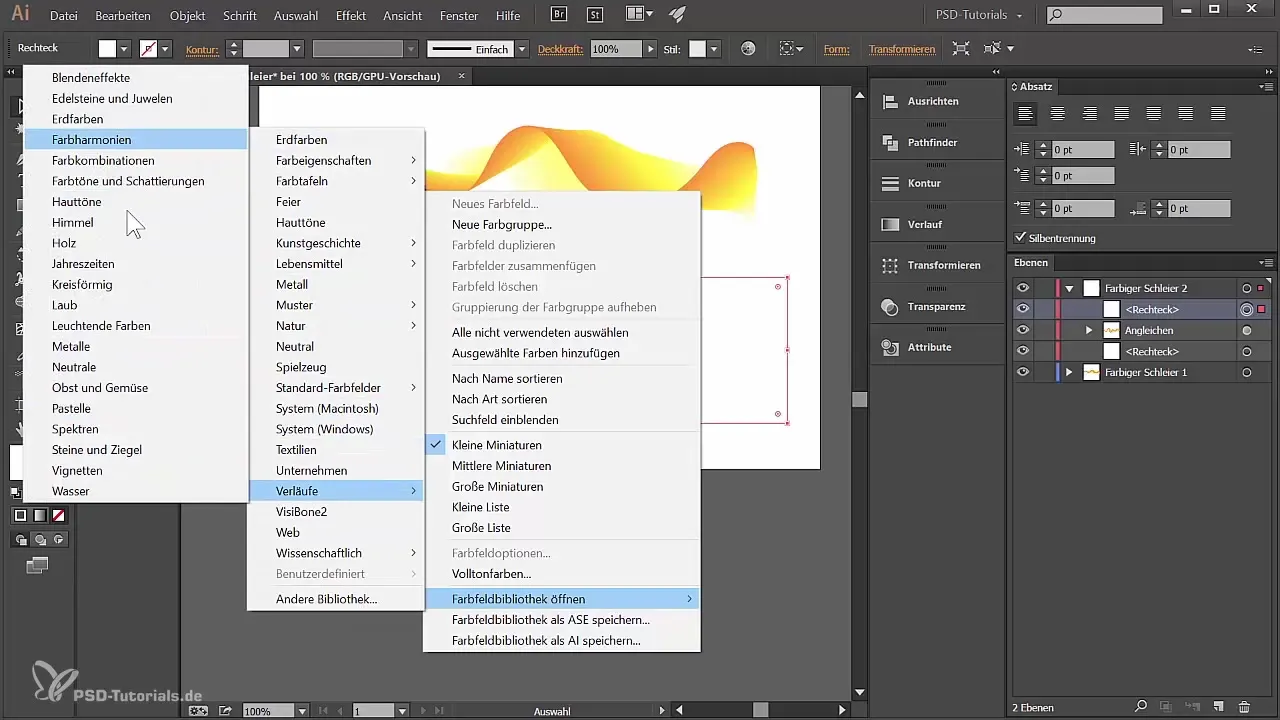Screen dimensions: 1280x720
Task: Open Ebenen panel options menu
Action: point(1266,263)
